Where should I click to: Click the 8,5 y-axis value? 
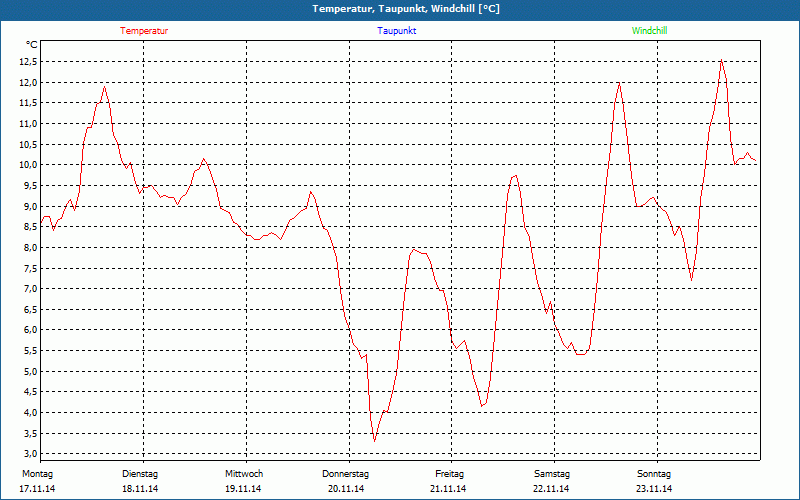(x=31, y=227)
